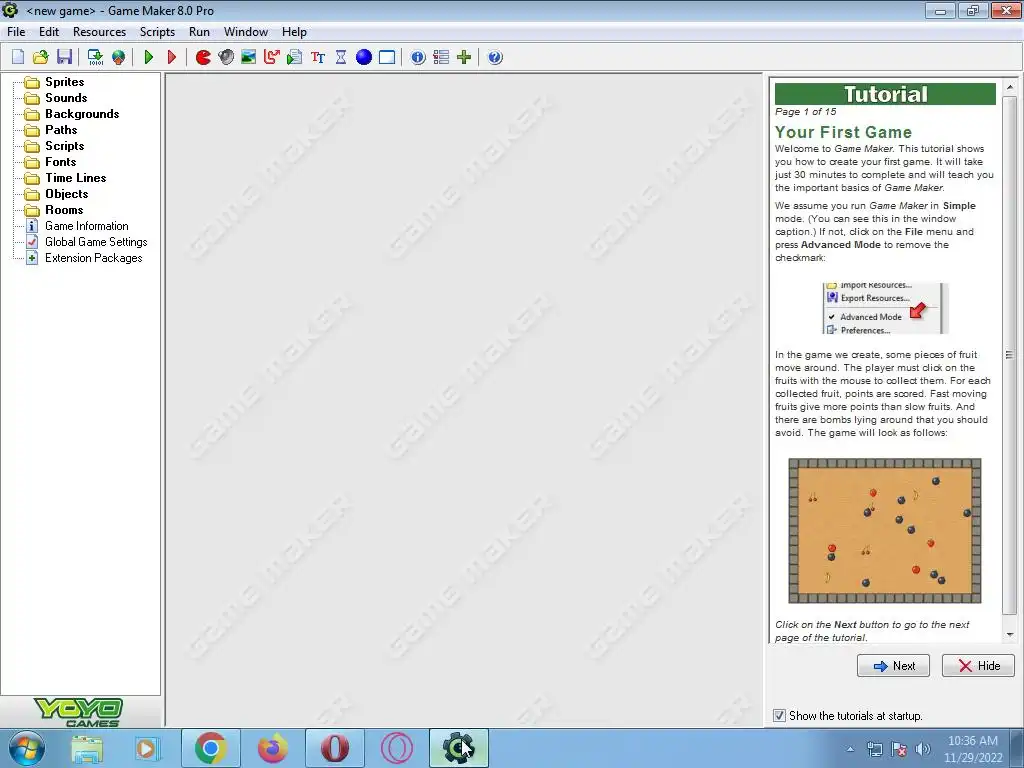Create a sound with the speaker icon
This screenshot has height=768, width=1024.
pyautogui.click(x=226, y=57)
